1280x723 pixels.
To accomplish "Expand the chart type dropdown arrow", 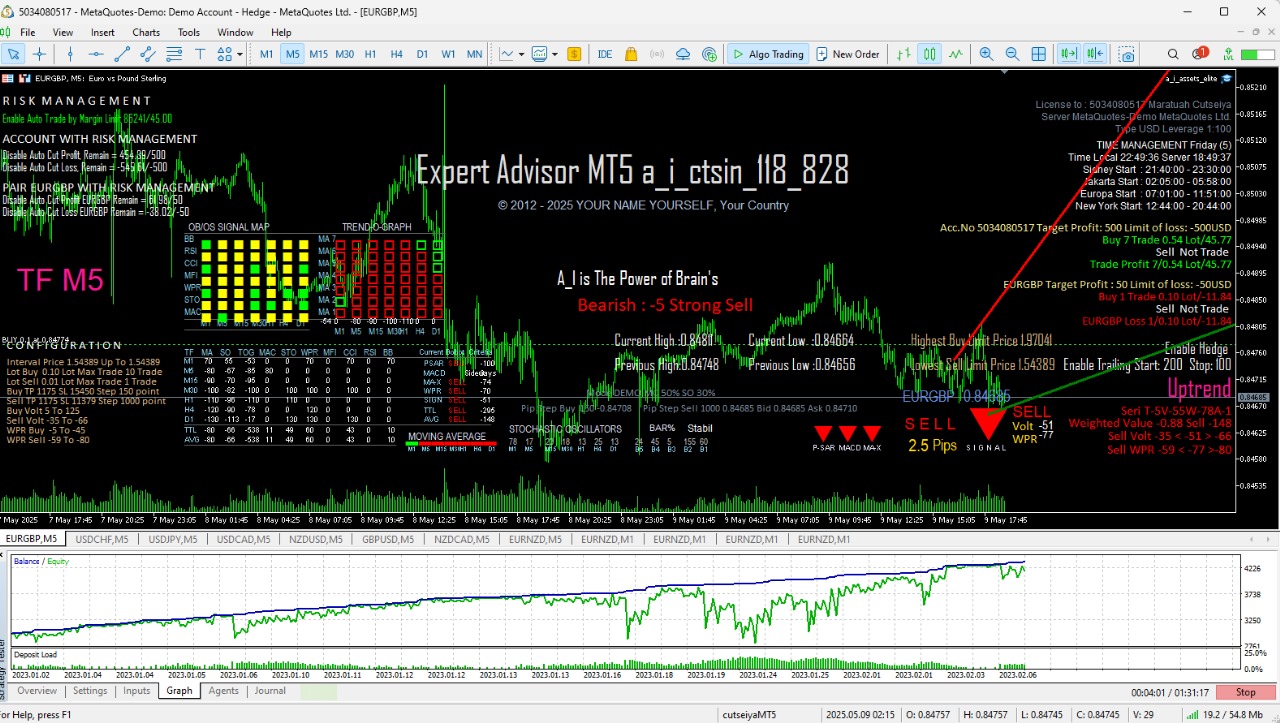I will 522,54.
